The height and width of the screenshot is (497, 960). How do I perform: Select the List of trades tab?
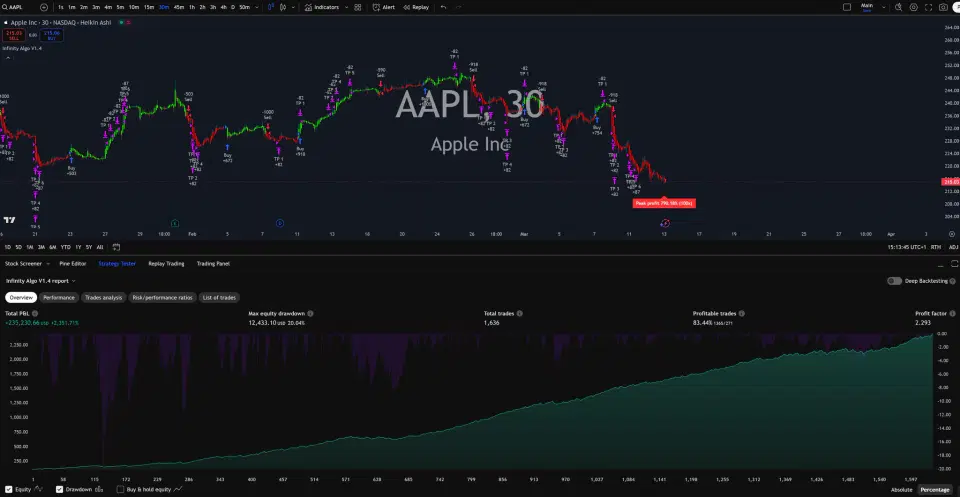219,297
